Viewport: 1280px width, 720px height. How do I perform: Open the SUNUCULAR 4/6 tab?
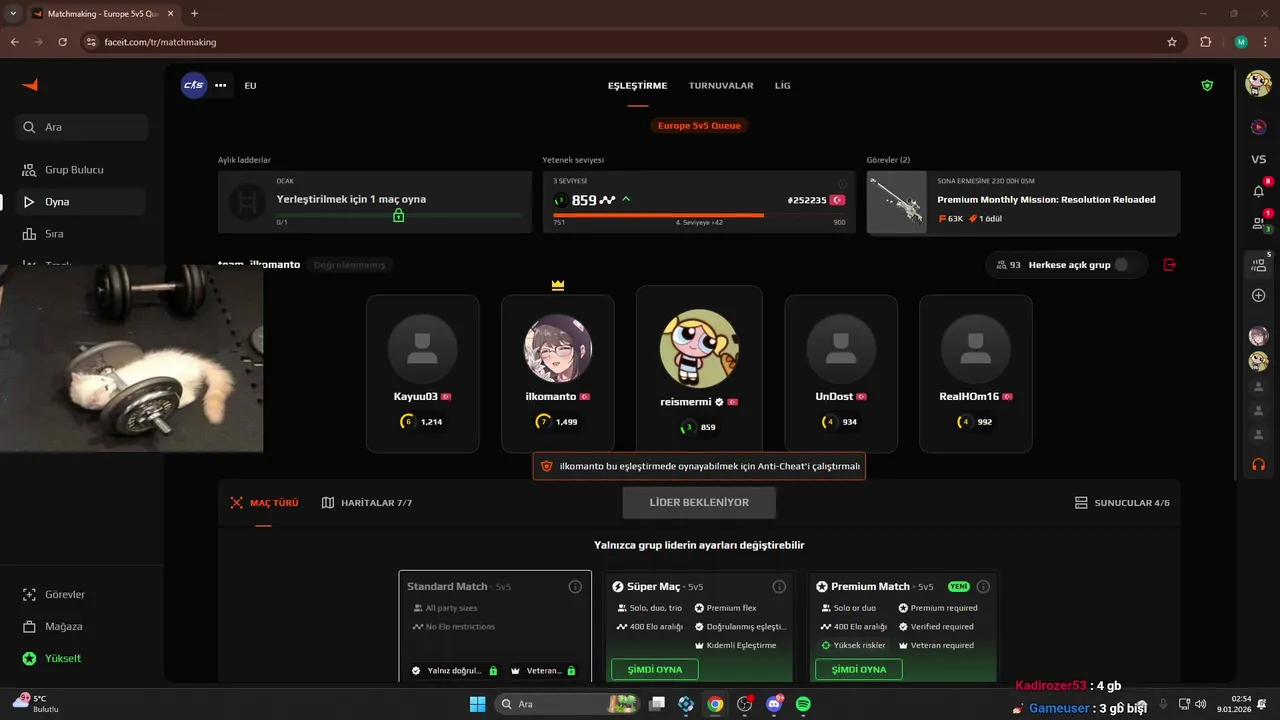tap(1122, 503)
